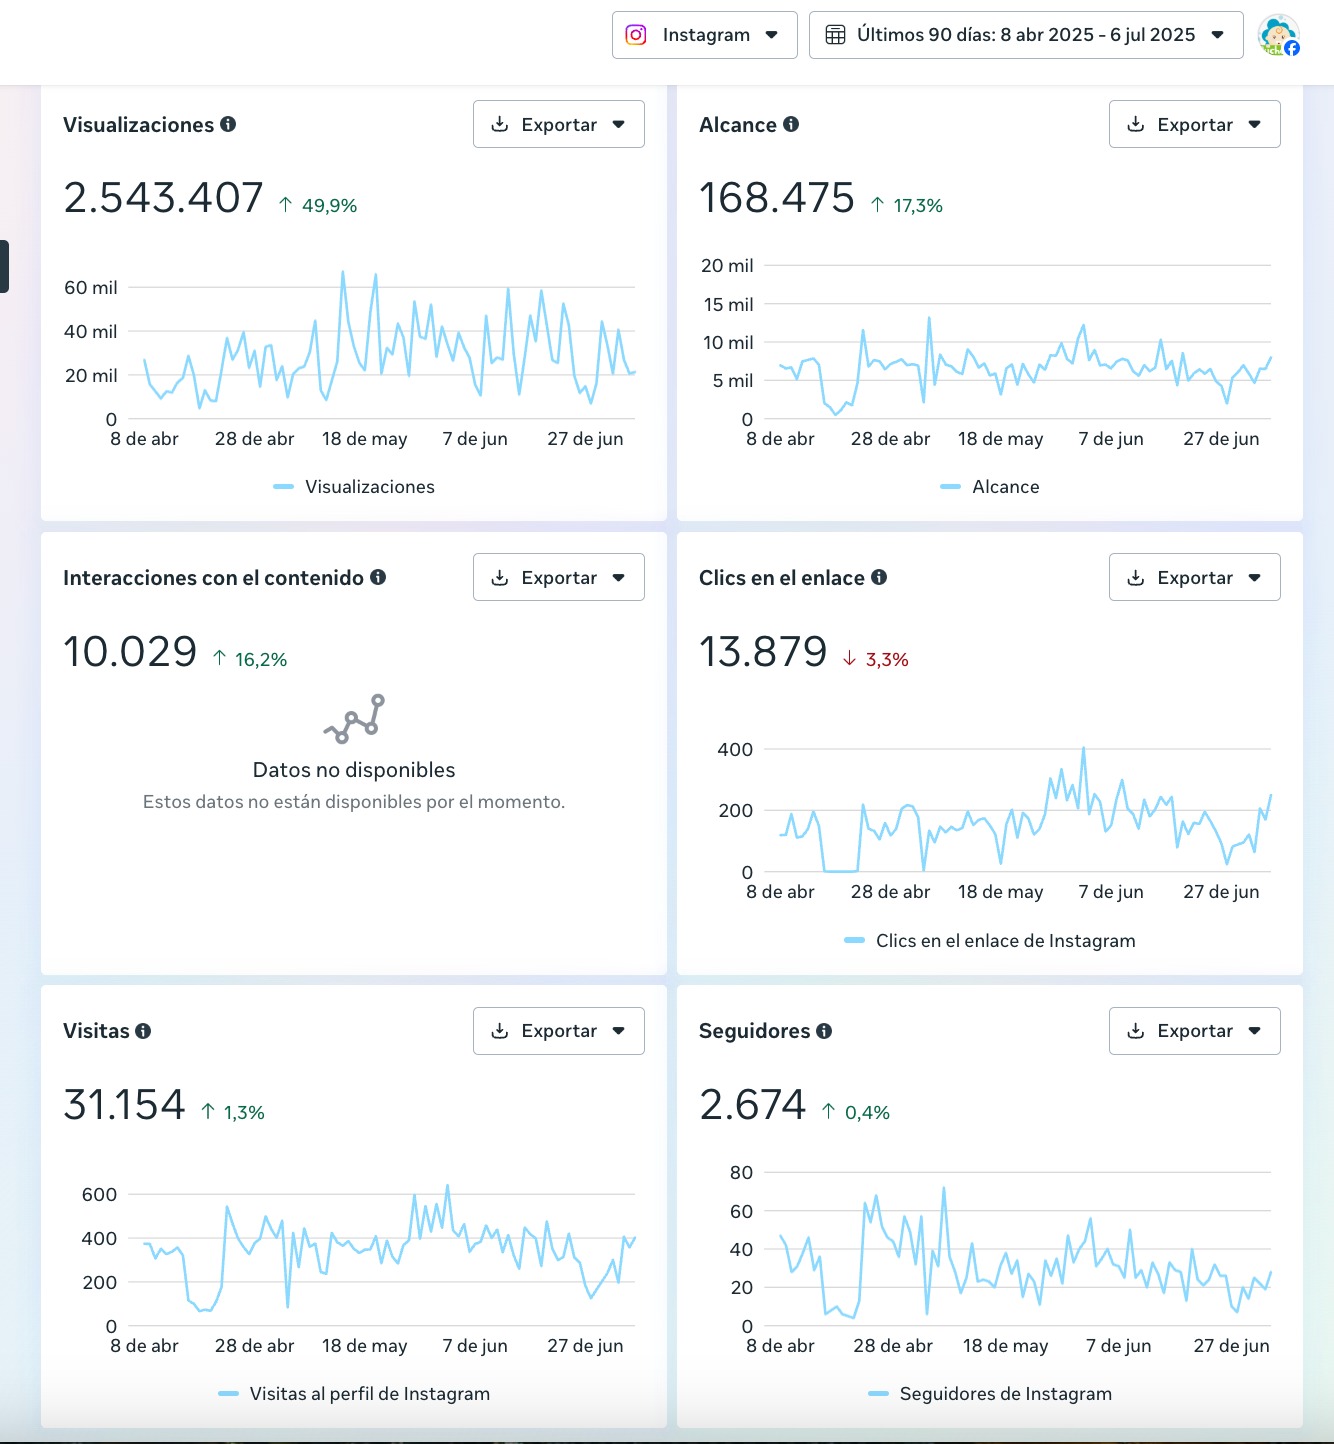Viewport: 1334px width, 1444px height.
Task: Show info for the Seguidores metric
Action: 824,1031
